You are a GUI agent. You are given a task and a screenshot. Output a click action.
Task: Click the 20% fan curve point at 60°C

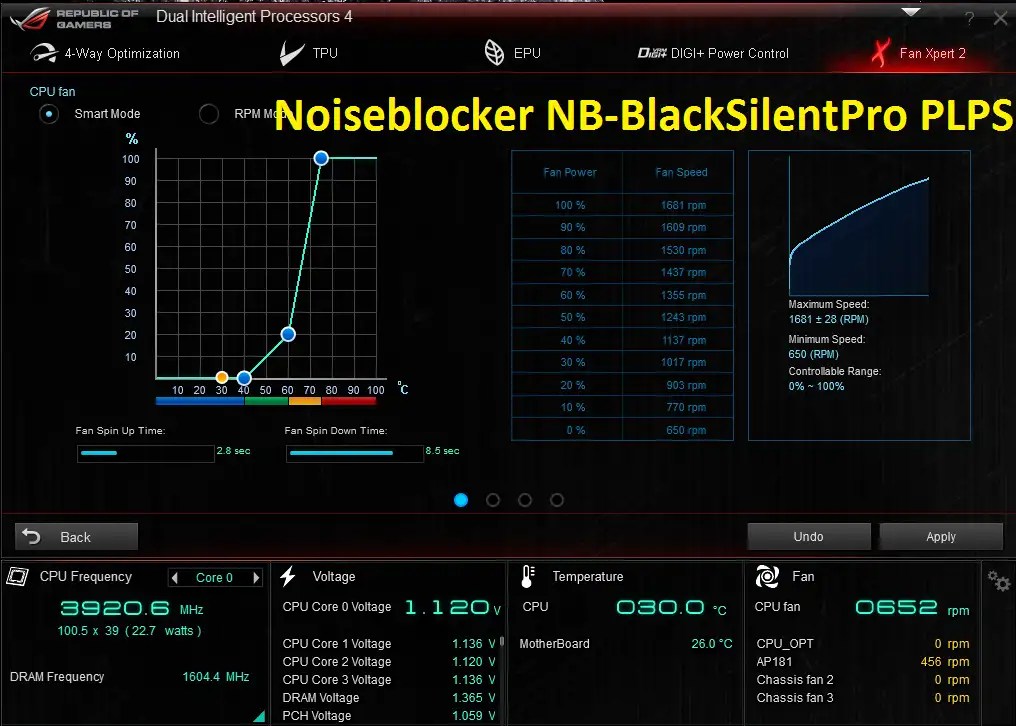(288, 334)
